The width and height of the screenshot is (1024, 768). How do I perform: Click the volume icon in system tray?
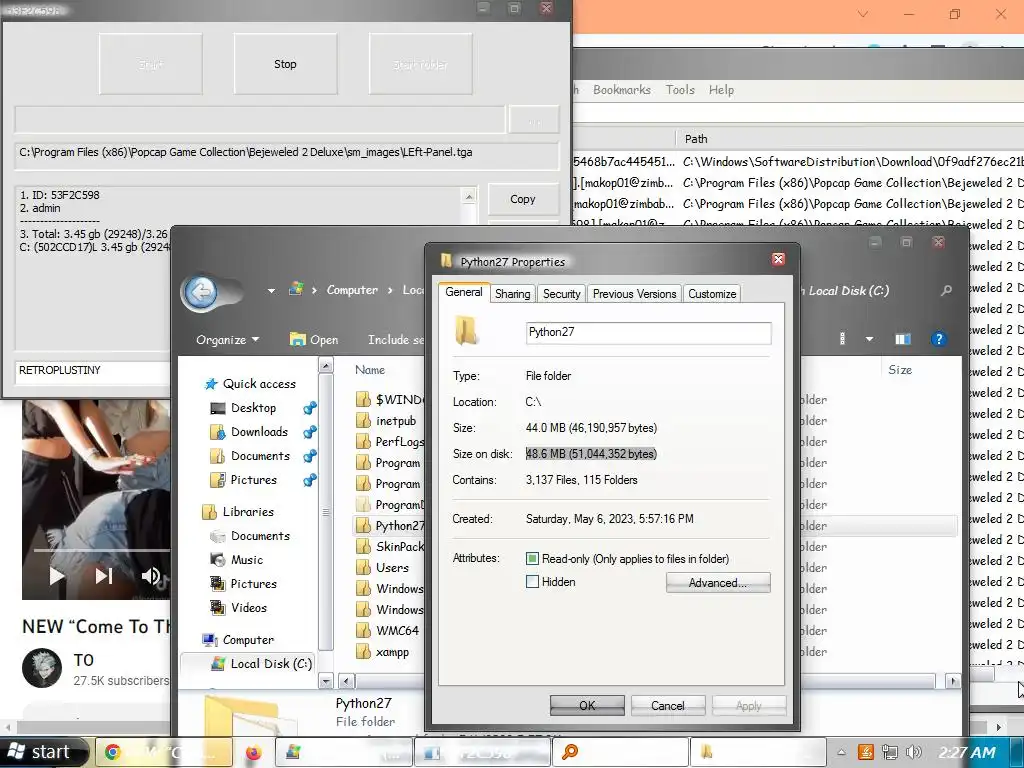click(914, 752)
